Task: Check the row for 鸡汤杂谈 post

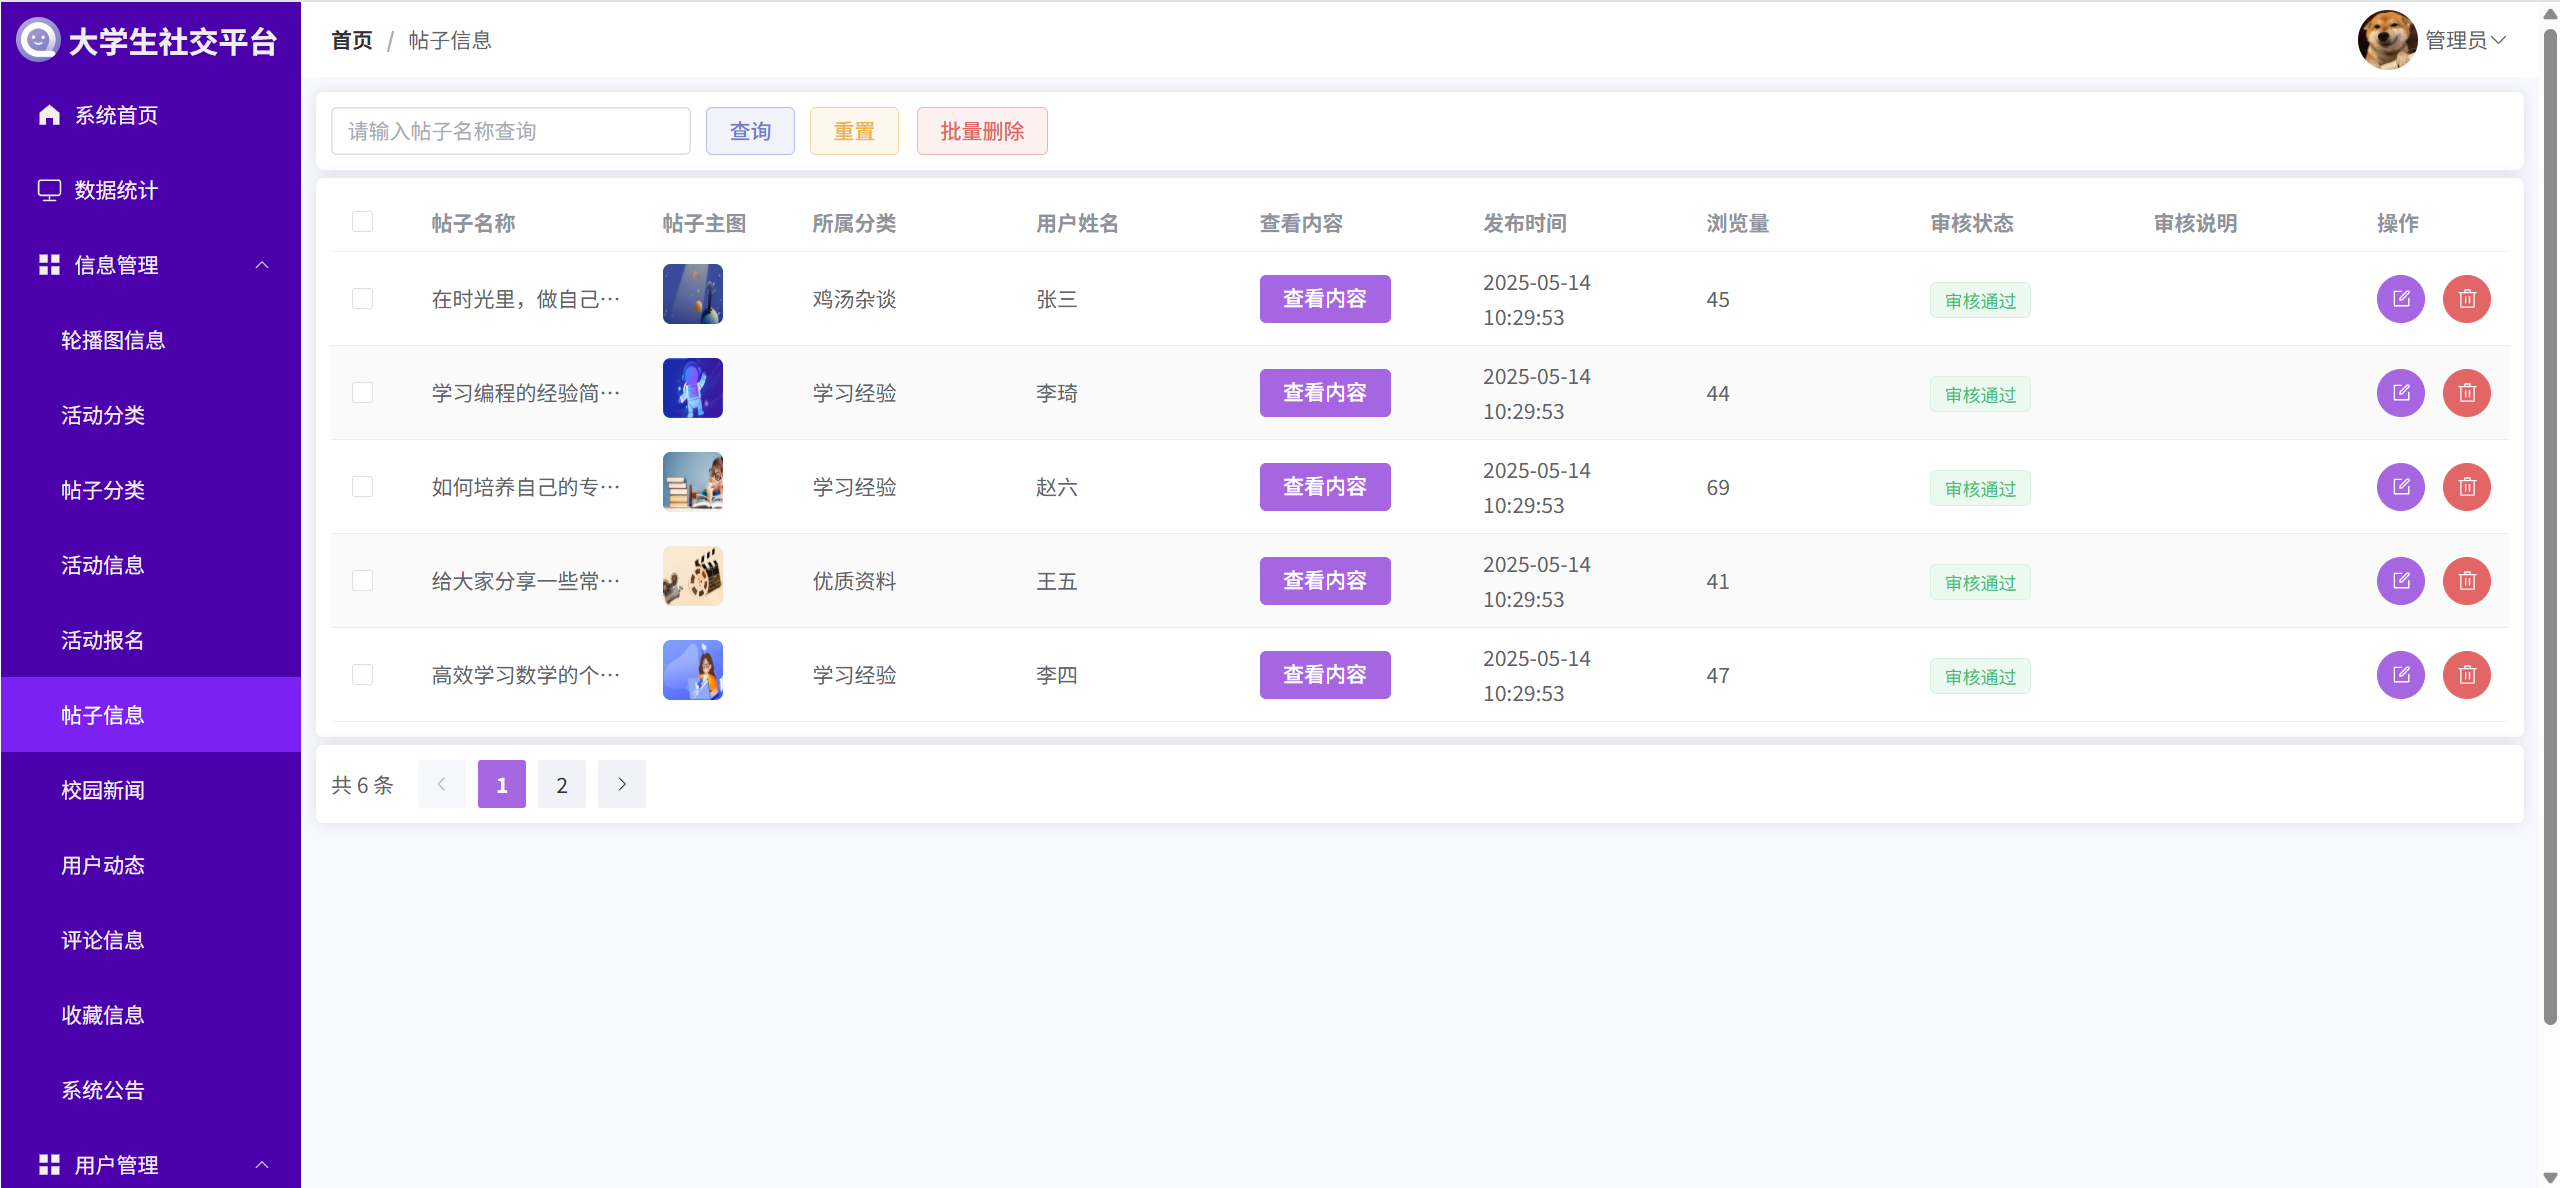Action: point(362,299)
